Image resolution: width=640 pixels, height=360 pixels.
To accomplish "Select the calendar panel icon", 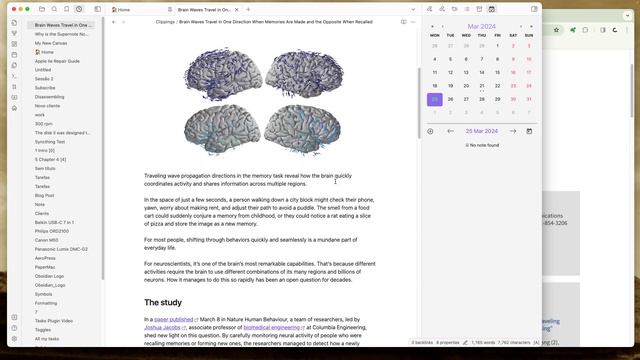I will click(492, 9).
